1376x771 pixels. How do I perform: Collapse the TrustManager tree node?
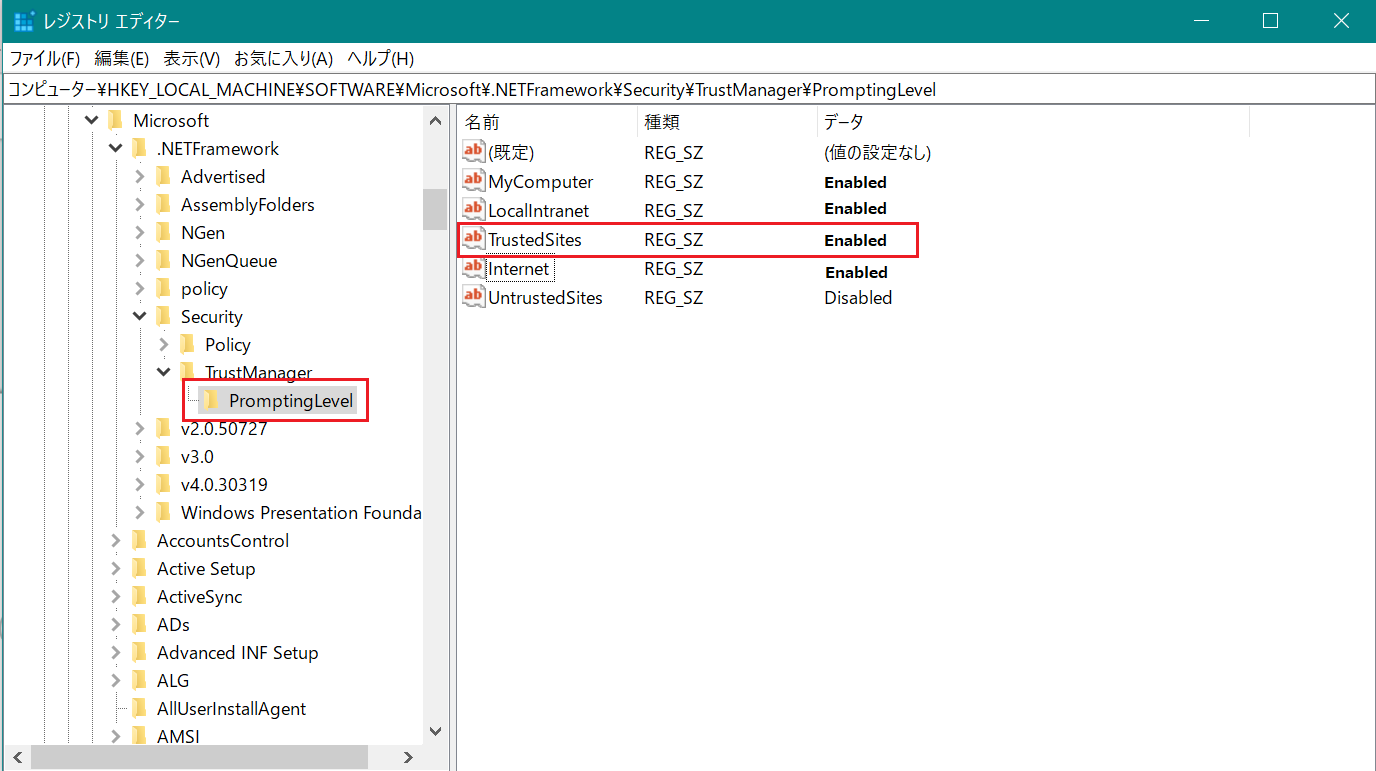click(163, 372)
